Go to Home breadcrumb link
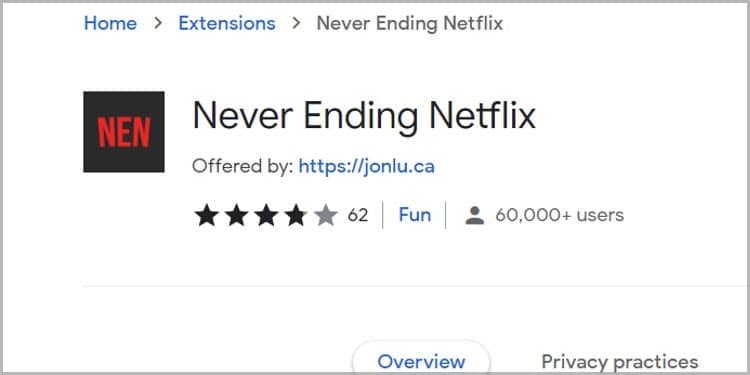This screenshot has width=750, height=375. [110, 23]
